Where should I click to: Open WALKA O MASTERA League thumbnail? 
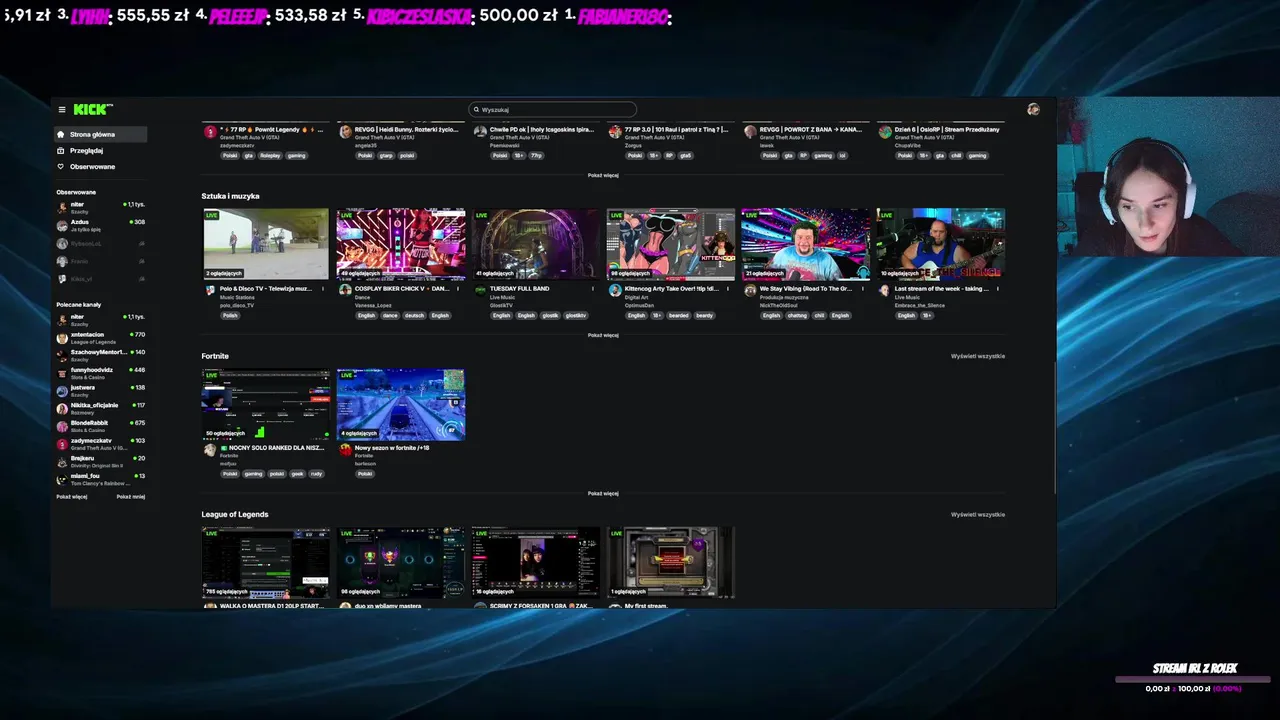(265, 563)
